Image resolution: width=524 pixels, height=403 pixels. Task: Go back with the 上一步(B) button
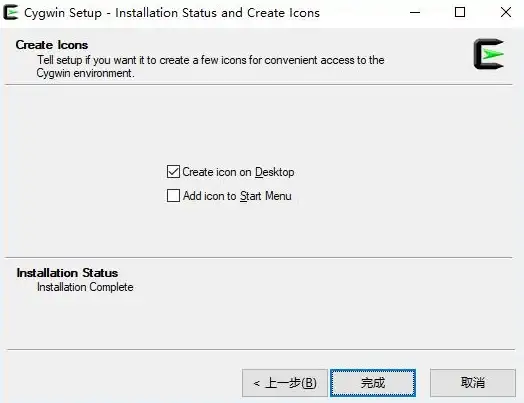coord(285,383)
